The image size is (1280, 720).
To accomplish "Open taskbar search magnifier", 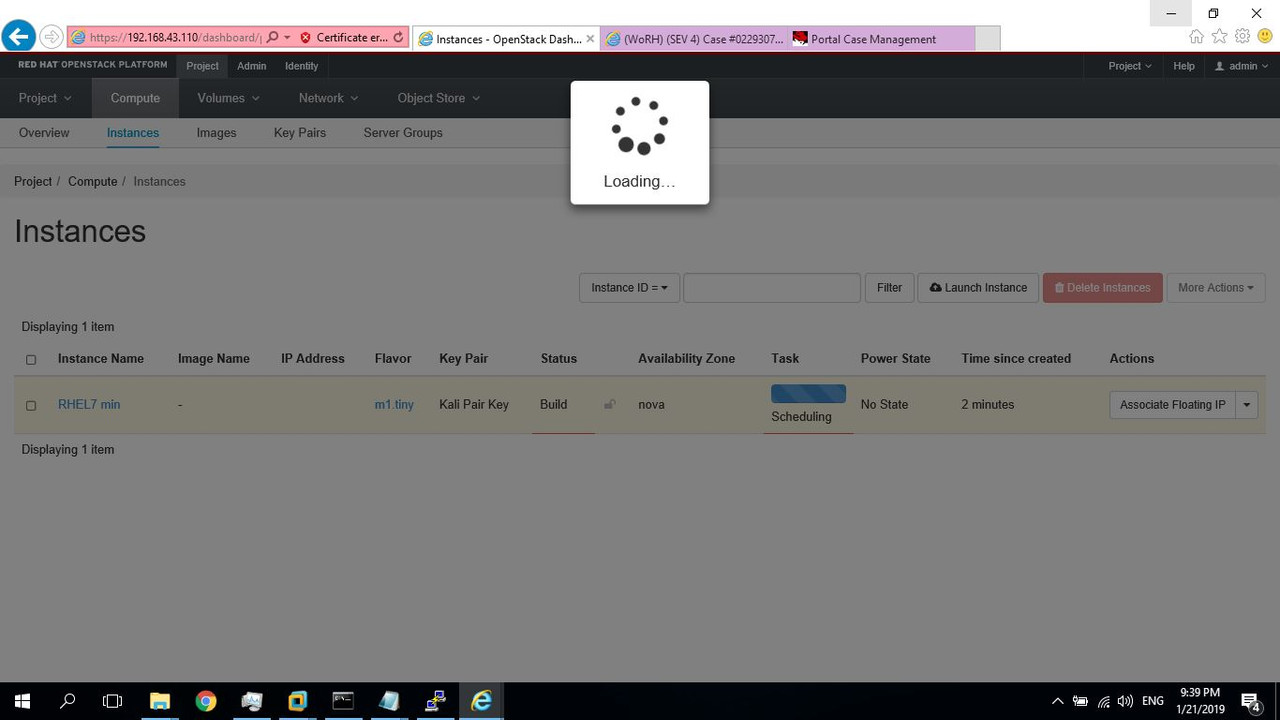I will pos(68,701).
